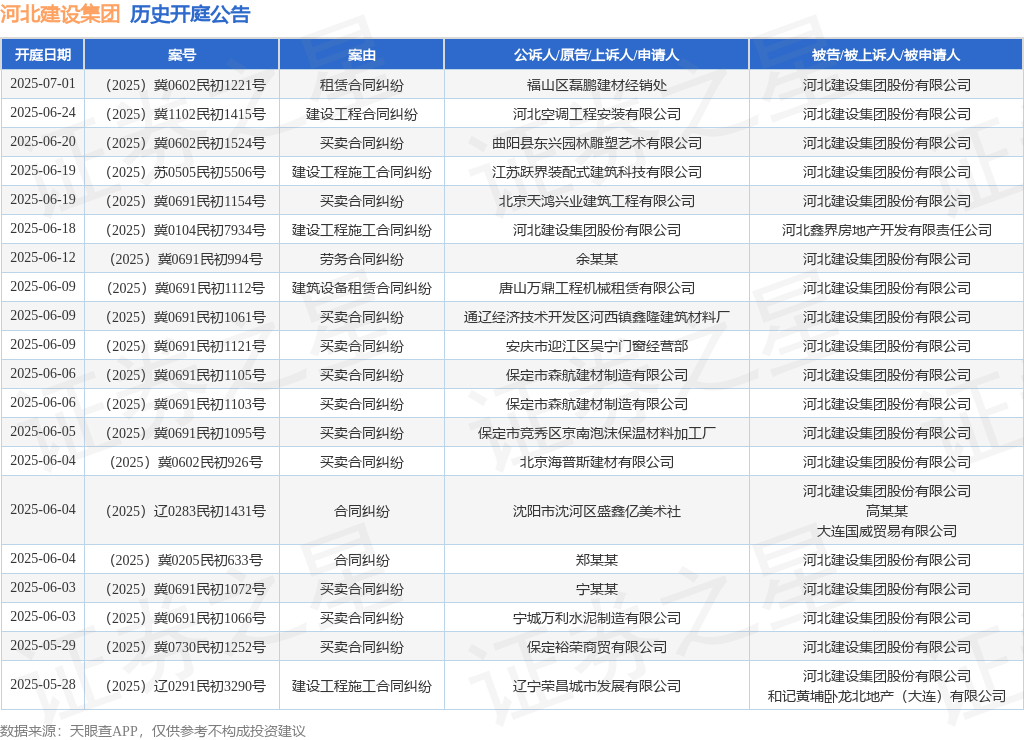Click case number (2025)冀0205民初633号
The height and width of the screenshot is (740, 1024).
[x=185, y=560]
